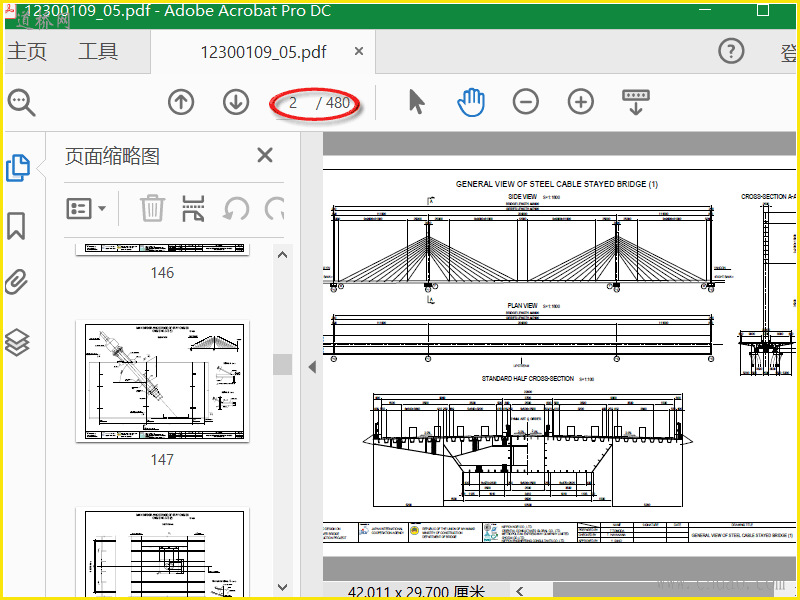Screen dimensions: 800x600
Task: Click the GENERAL VIEW OF STEEL CABLE STAYED BRIDGE title
Action: click(x=557, y=184)
